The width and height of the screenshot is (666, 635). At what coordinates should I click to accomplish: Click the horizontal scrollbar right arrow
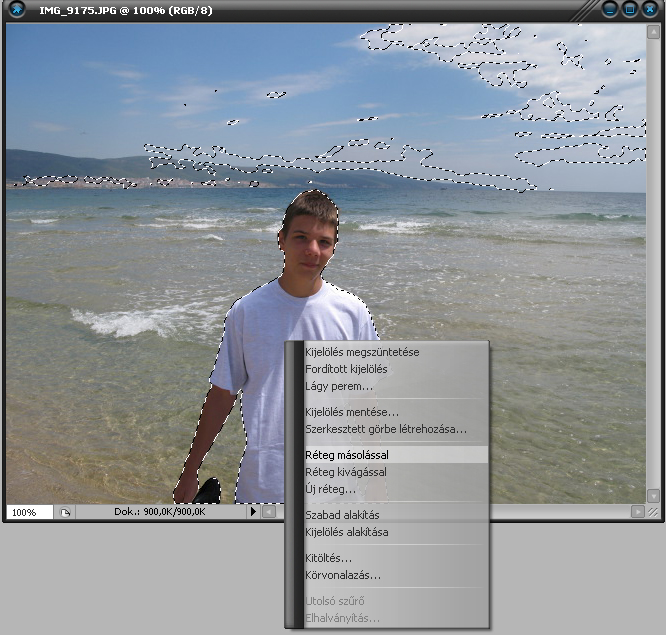coord(637,512)
